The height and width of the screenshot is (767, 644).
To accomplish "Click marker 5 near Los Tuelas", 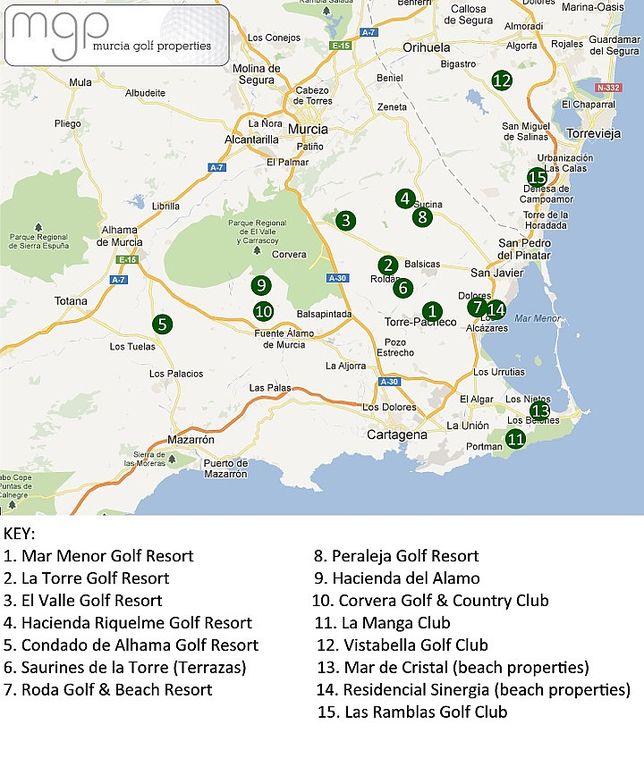I will 162,324.
